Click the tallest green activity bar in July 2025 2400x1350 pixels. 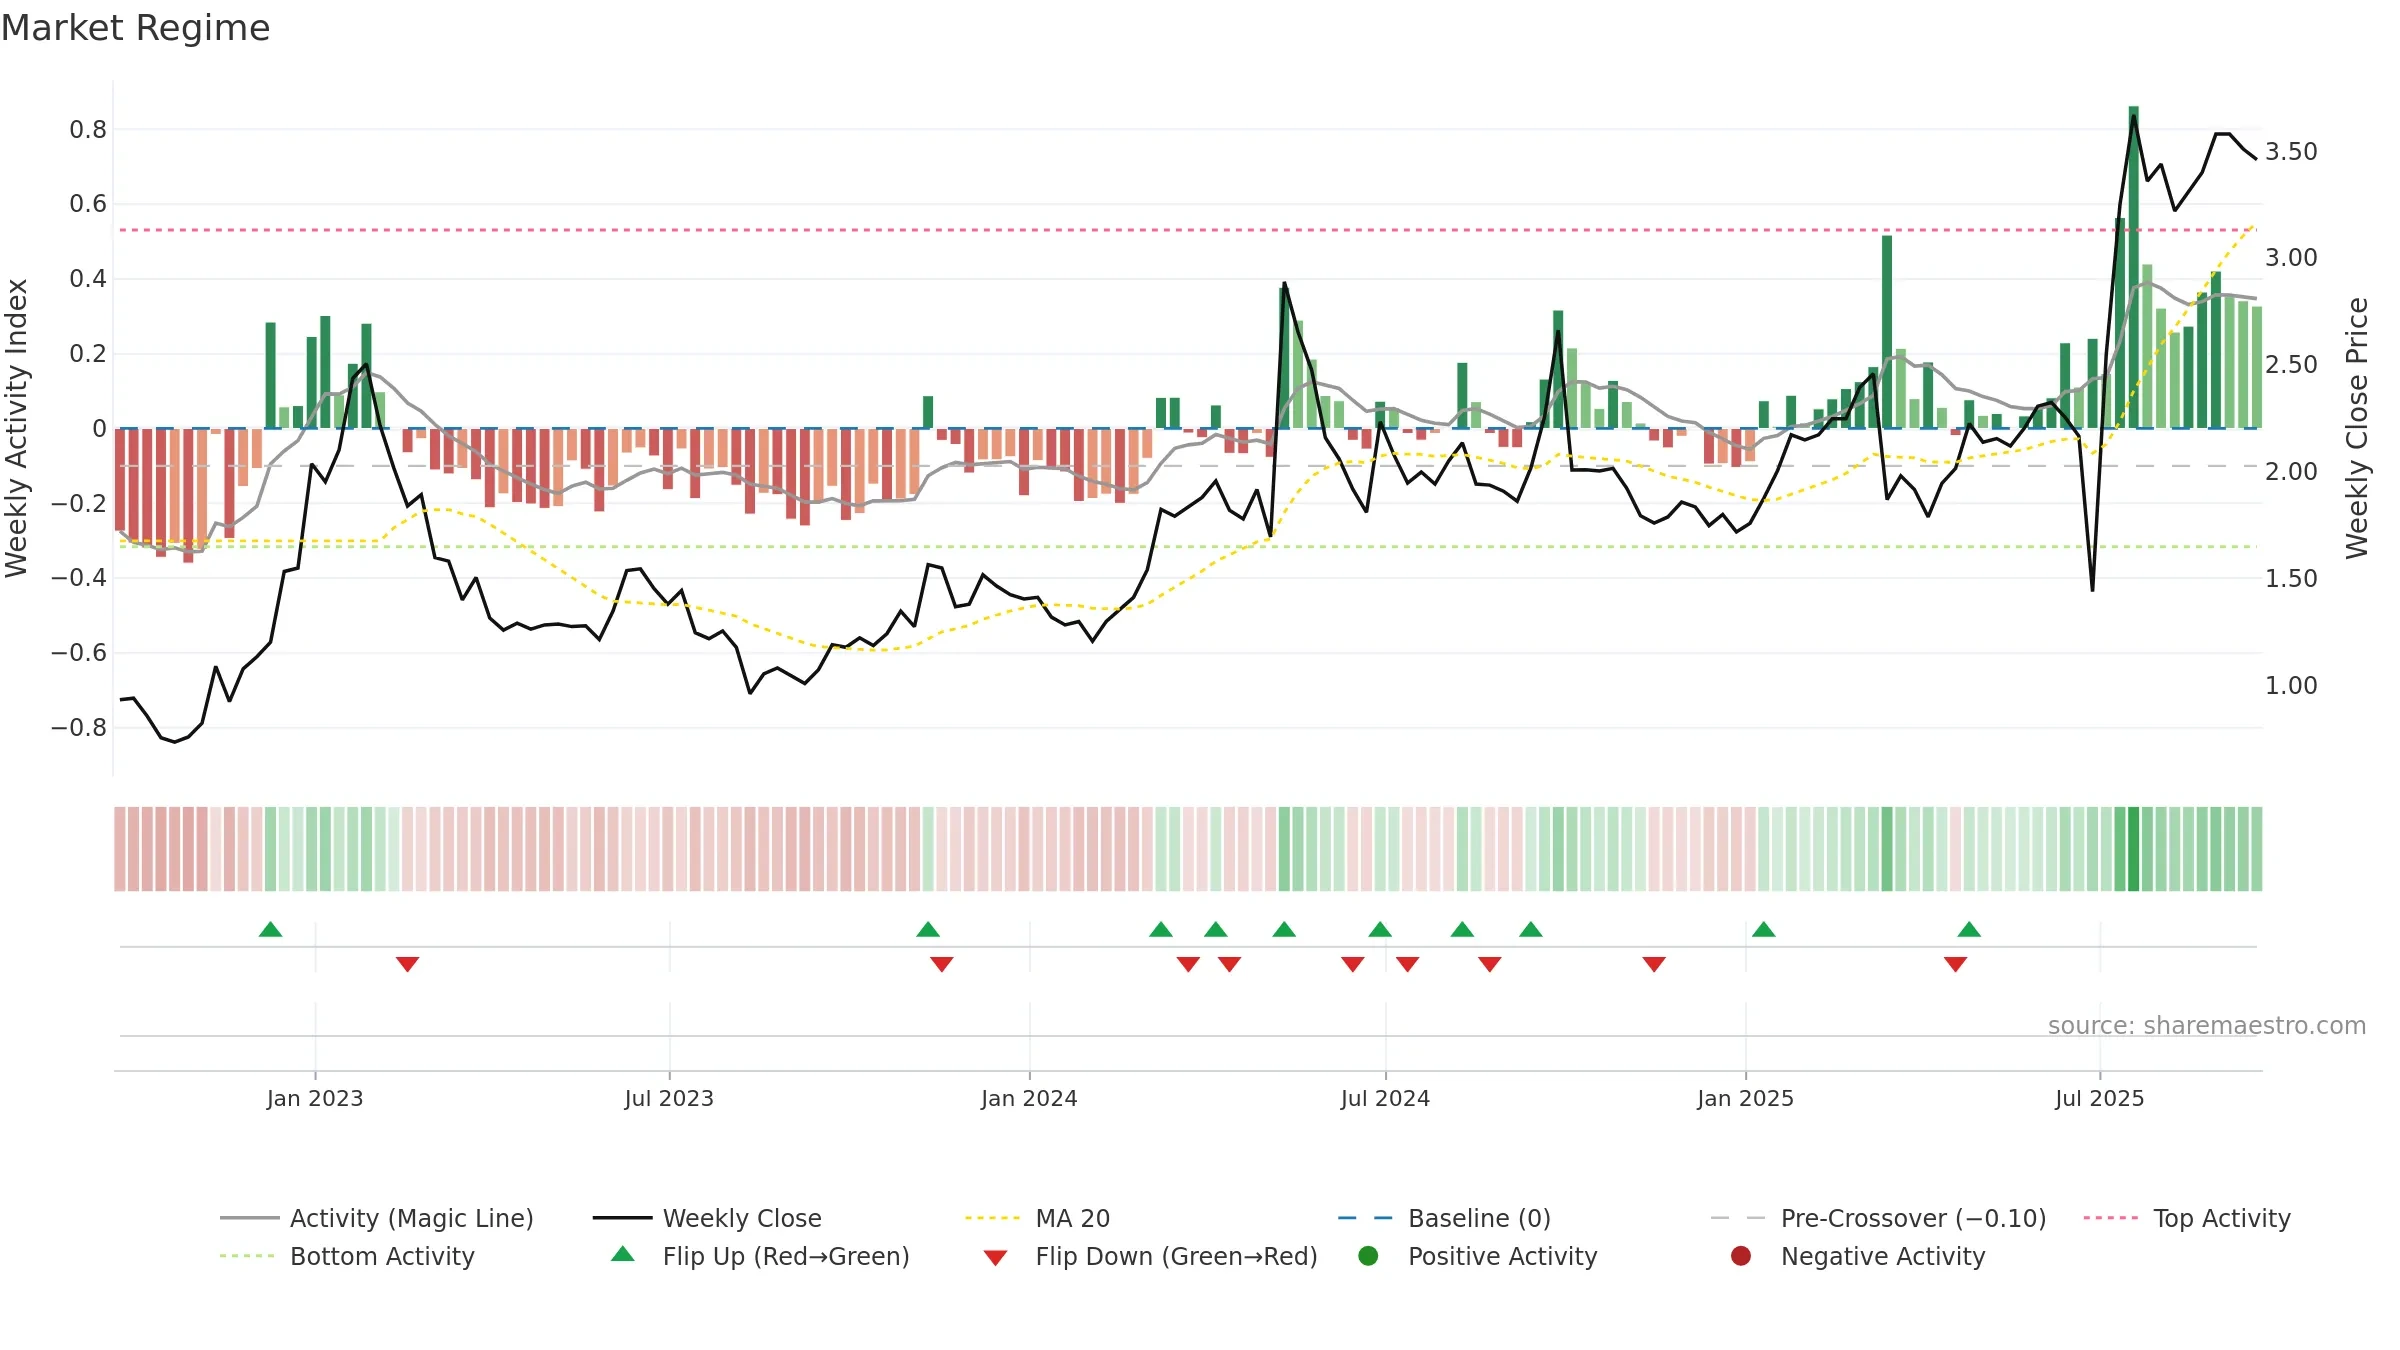(2134, 267)
